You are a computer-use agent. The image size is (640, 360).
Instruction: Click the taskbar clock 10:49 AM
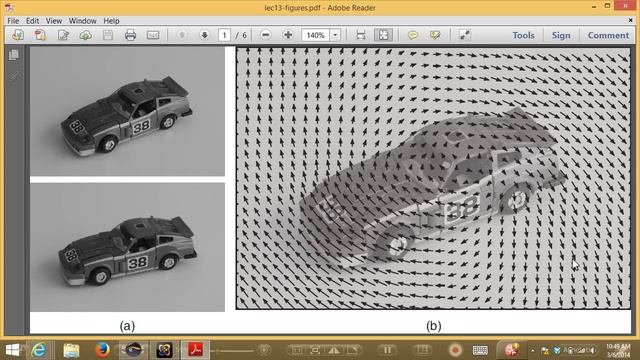coord(618,350)
